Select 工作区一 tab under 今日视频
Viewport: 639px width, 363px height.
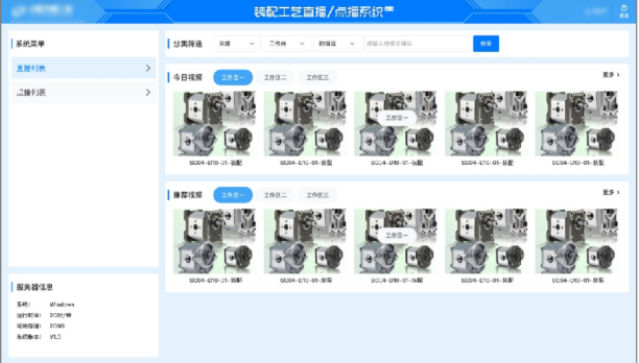[x=233, y=77]
